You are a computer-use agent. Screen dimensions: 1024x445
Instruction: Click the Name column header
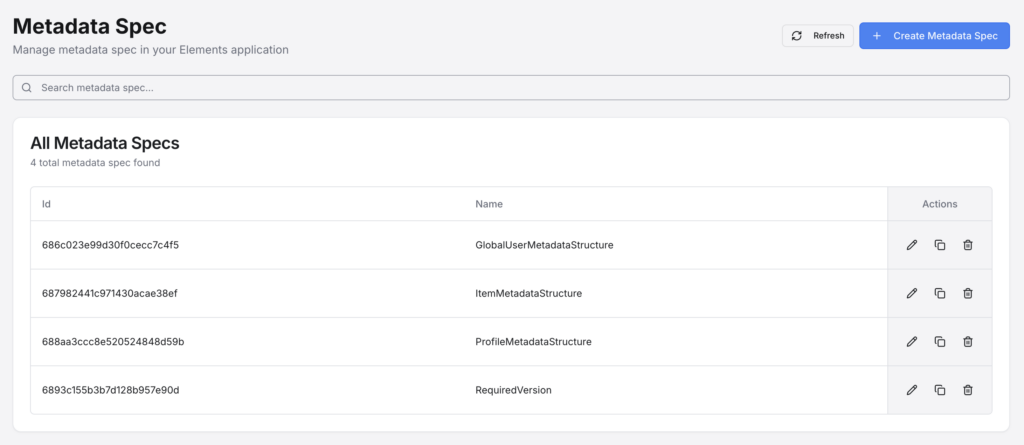pos(489,204)
